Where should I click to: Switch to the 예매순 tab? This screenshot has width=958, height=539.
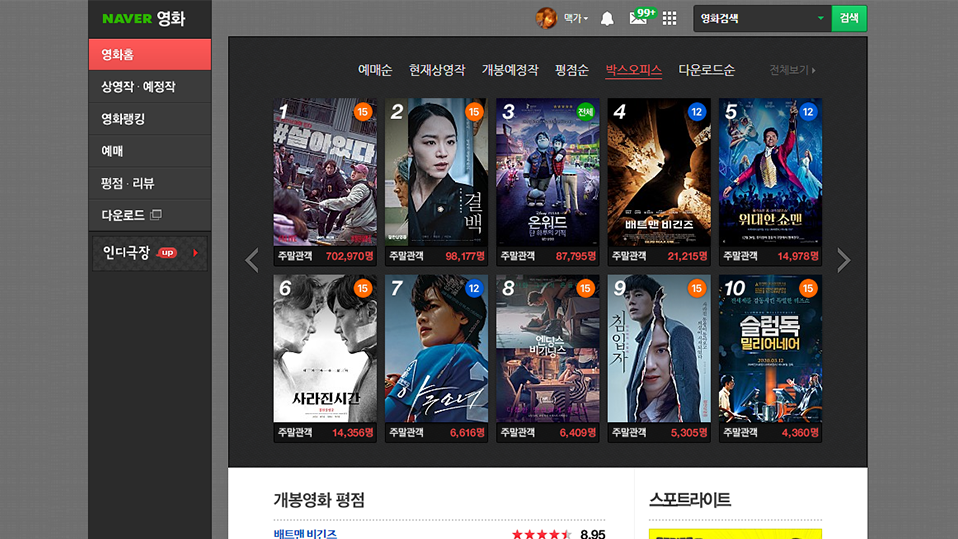click(x=375, y=70)
